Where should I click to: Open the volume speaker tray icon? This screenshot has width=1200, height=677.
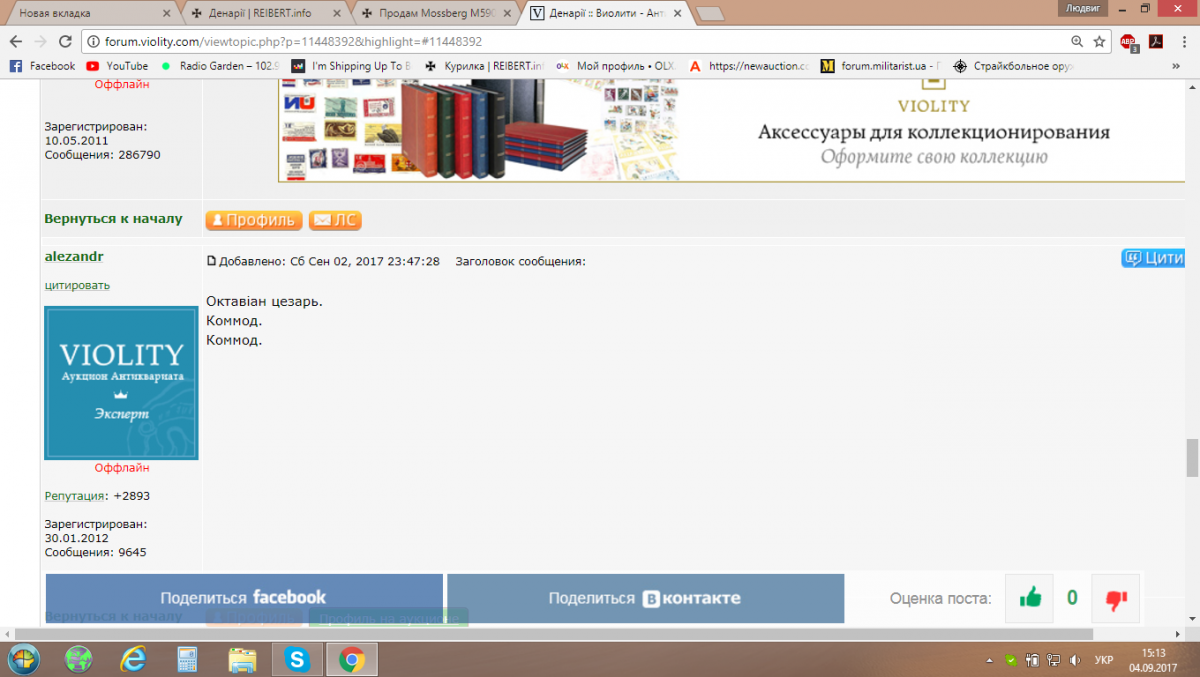1075,660
